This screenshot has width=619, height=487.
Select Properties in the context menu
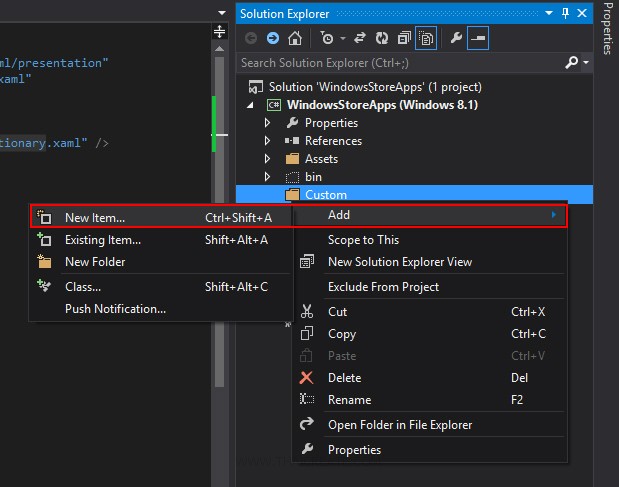[430, 450]
